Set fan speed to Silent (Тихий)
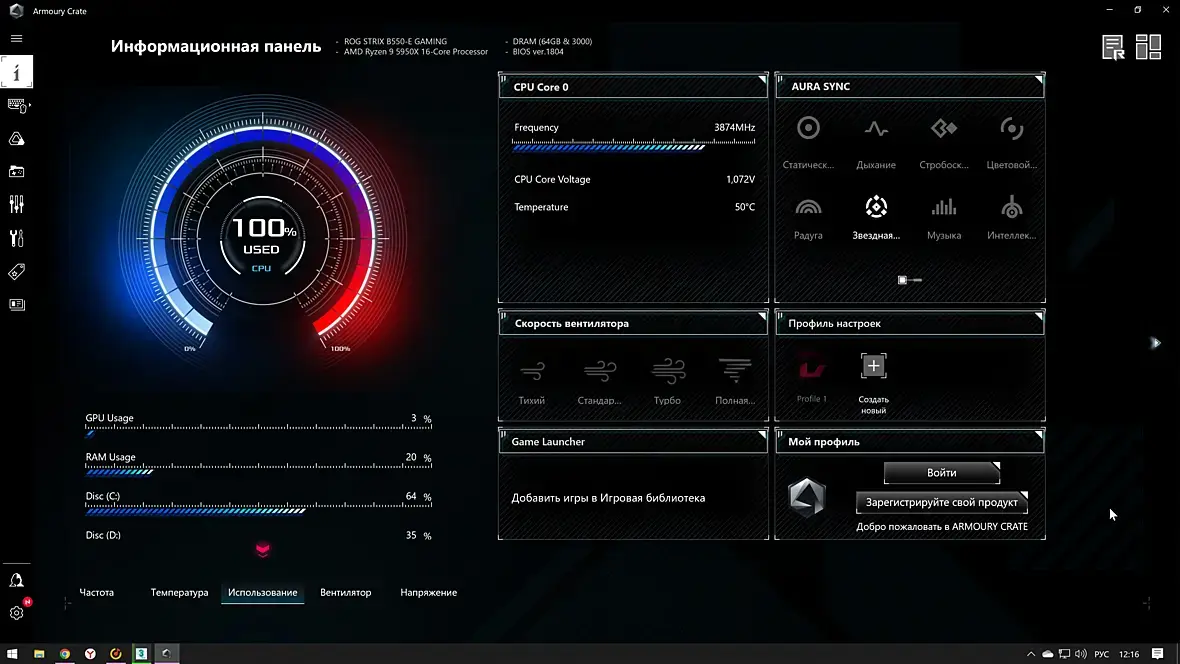1180x664 pixels. pos(532,371)
